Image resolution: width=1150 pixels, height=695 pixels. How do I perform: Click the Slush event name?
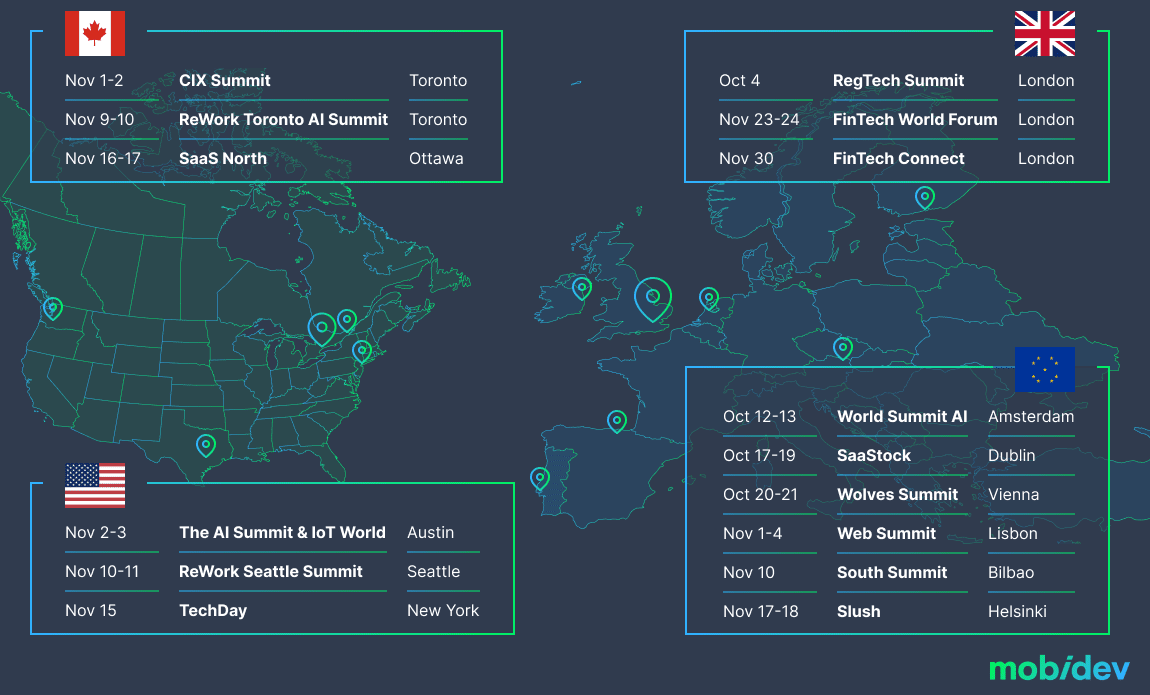coord(859,611)
